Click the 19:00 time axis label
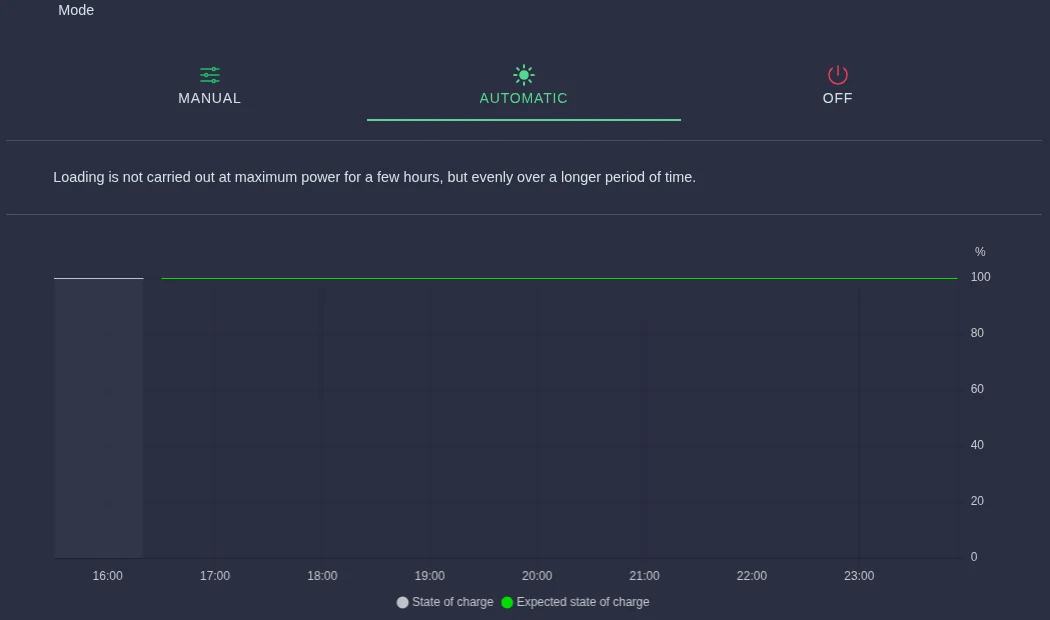 point(429,576)
